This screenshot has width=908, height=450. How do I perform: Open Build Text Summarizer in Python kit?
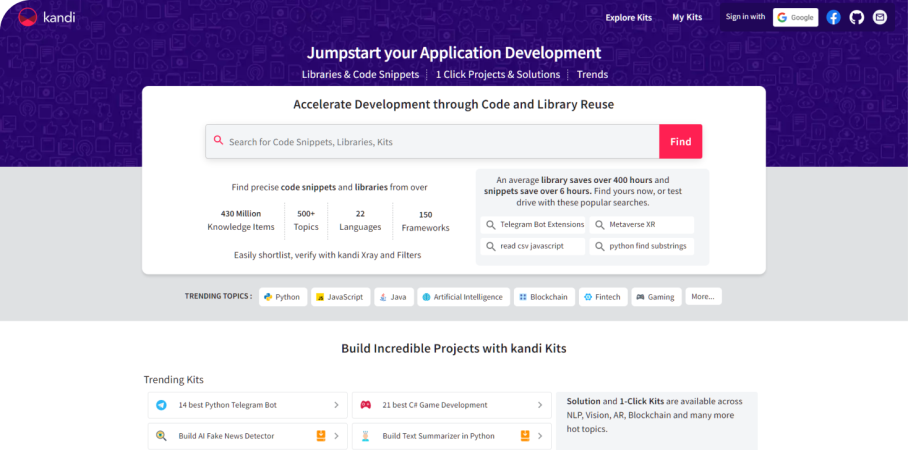click(x=452, y=436)
